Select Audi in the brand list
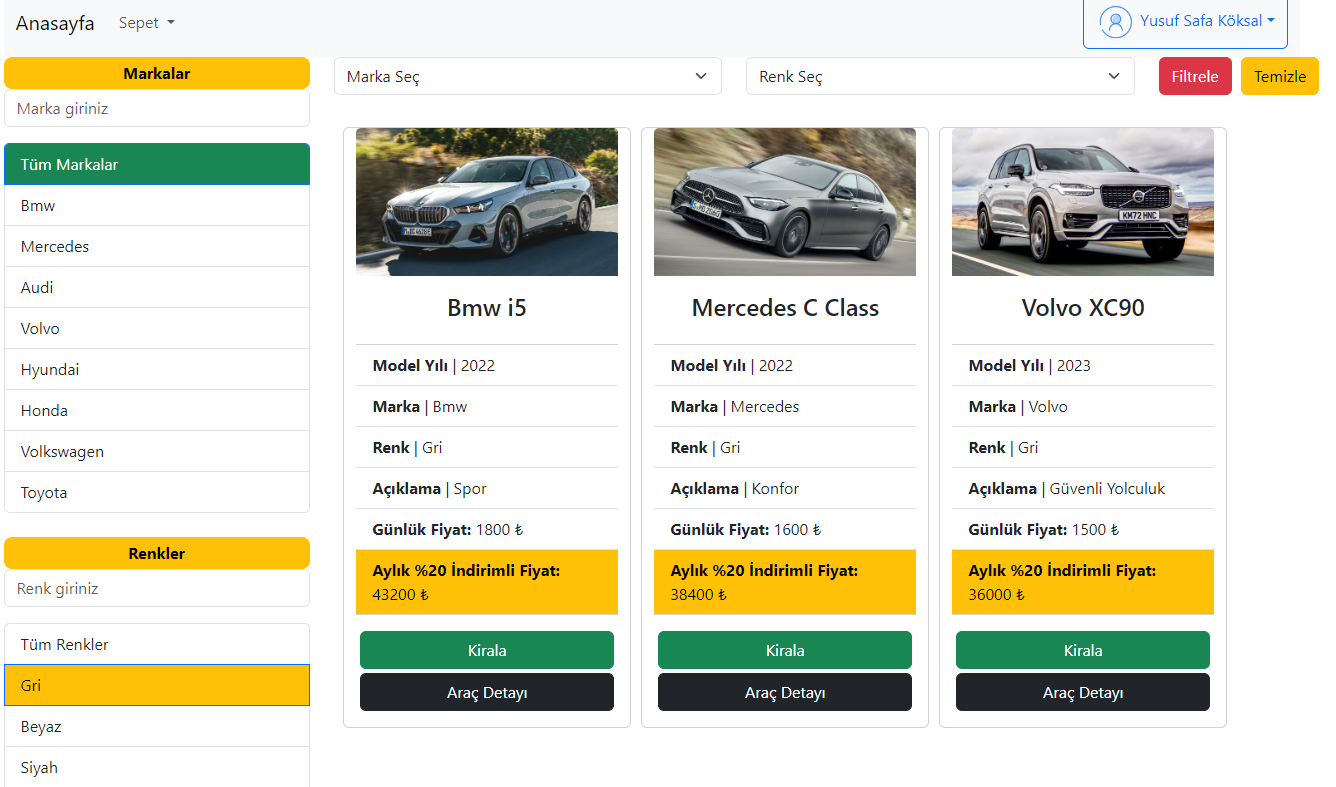 (x=157, y=287)
